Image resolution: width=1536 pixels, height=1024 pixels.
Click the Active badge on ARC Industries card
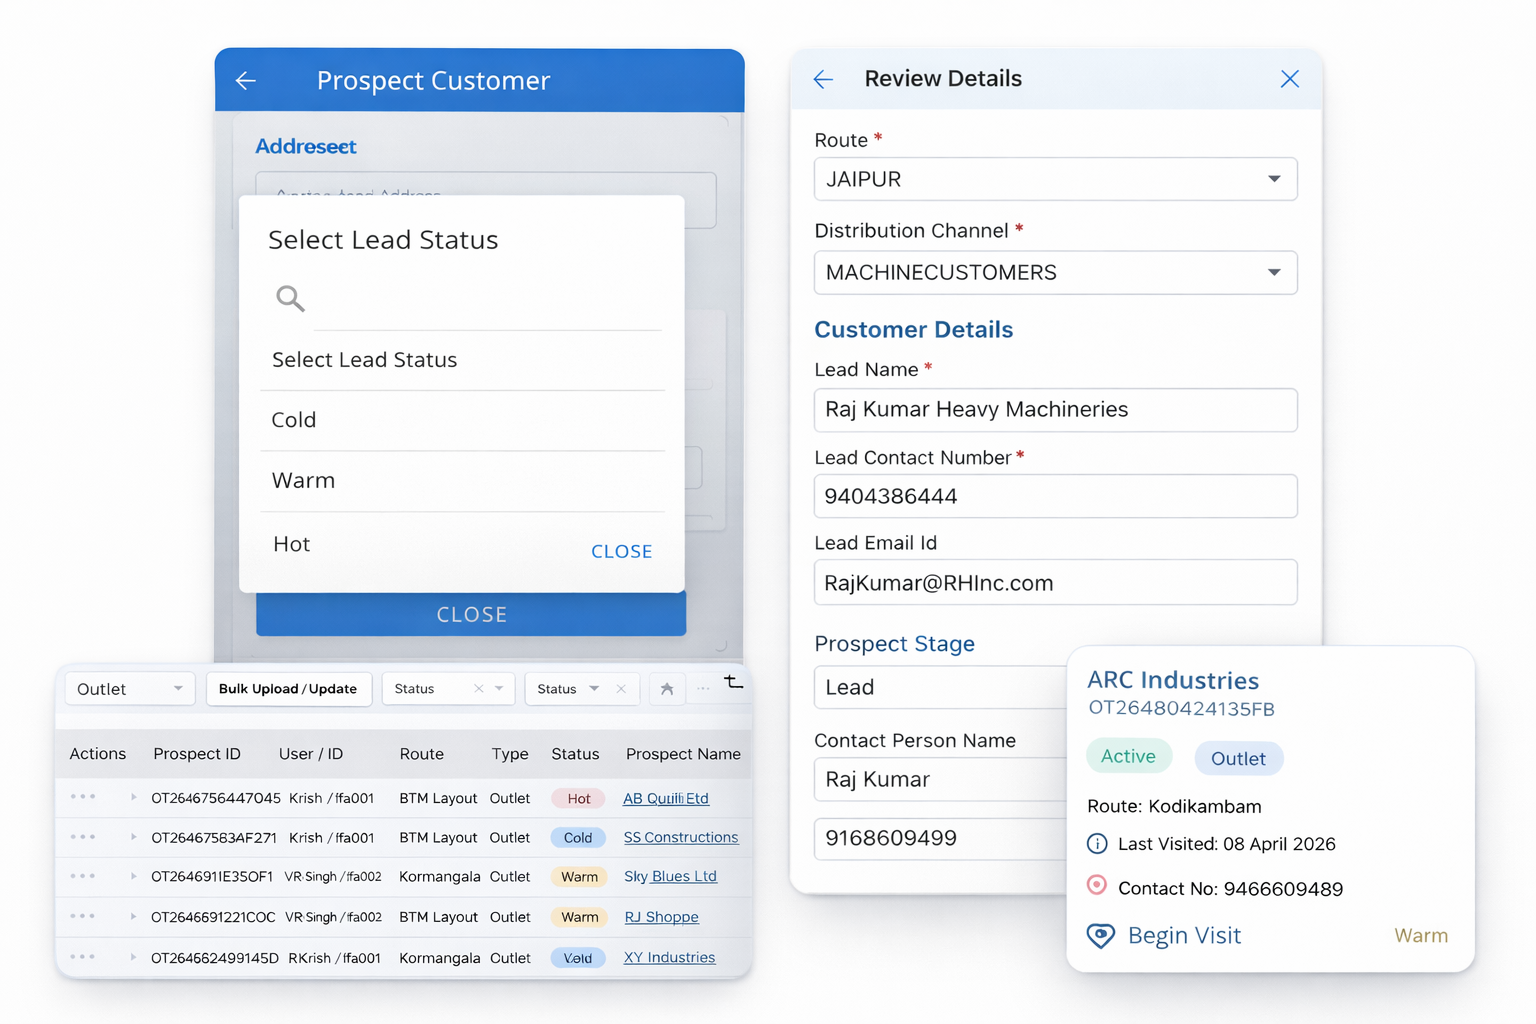pyautogui.click(x=1129, y=757)
